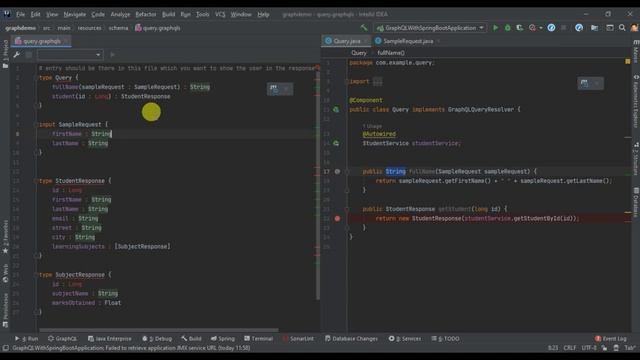The height and width of the screenshot is (360, 640).
Task: Open the Spring tool window
Action: [222, 339]
